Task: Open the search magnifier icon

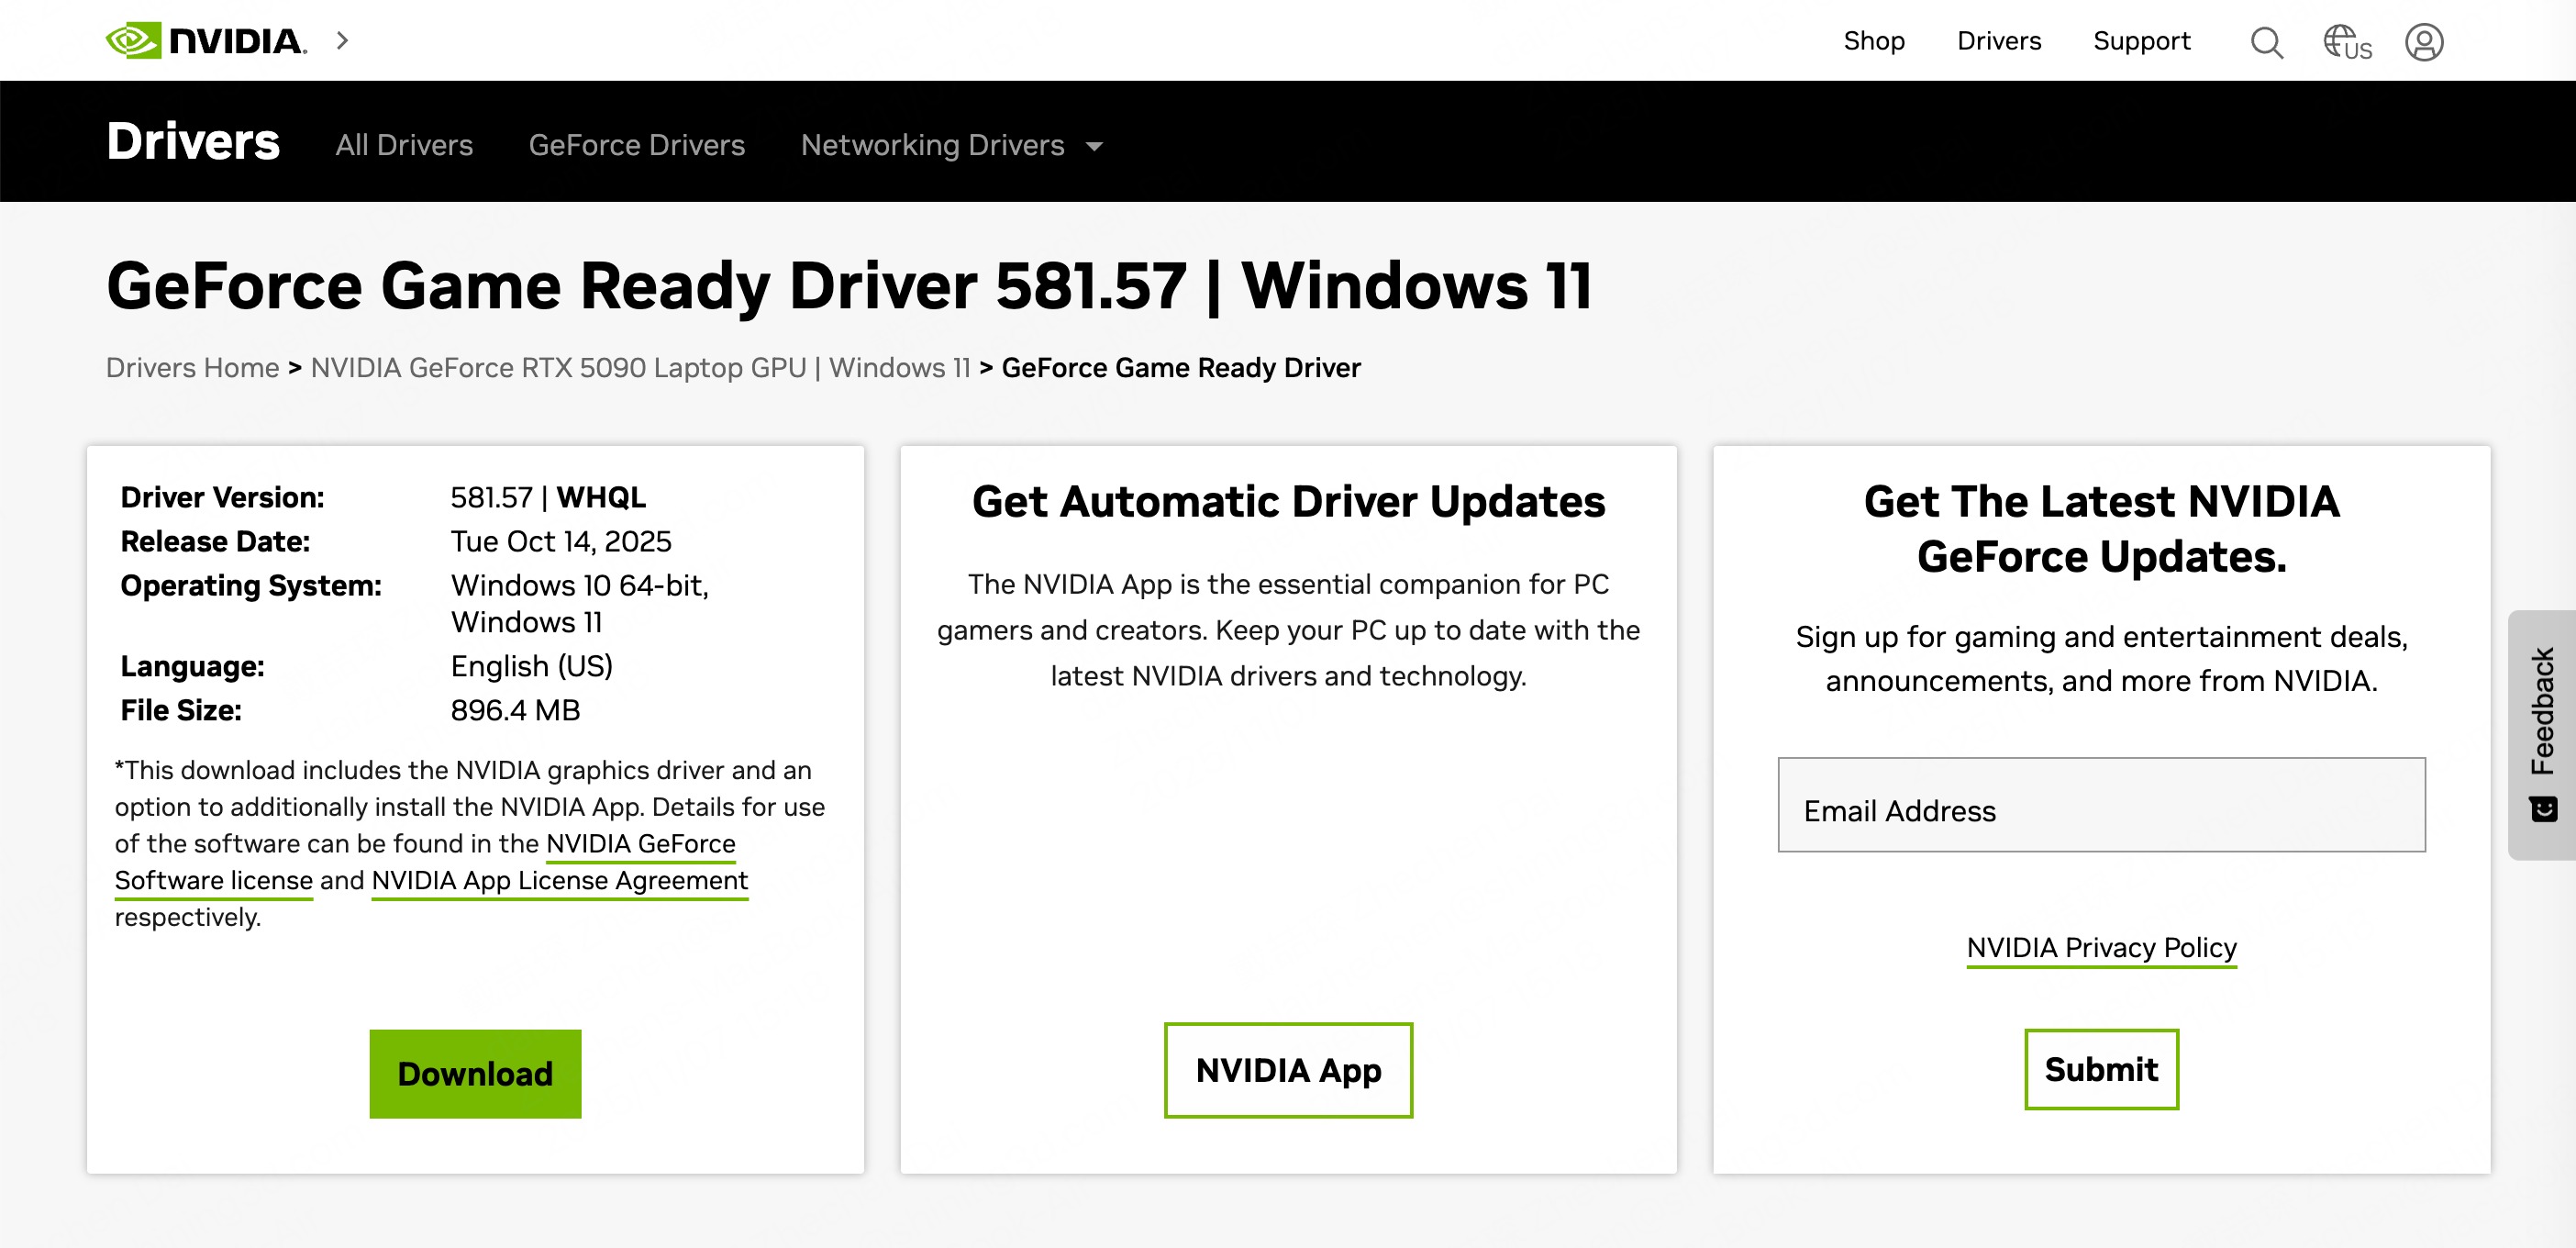Action: click(2266, 42)
